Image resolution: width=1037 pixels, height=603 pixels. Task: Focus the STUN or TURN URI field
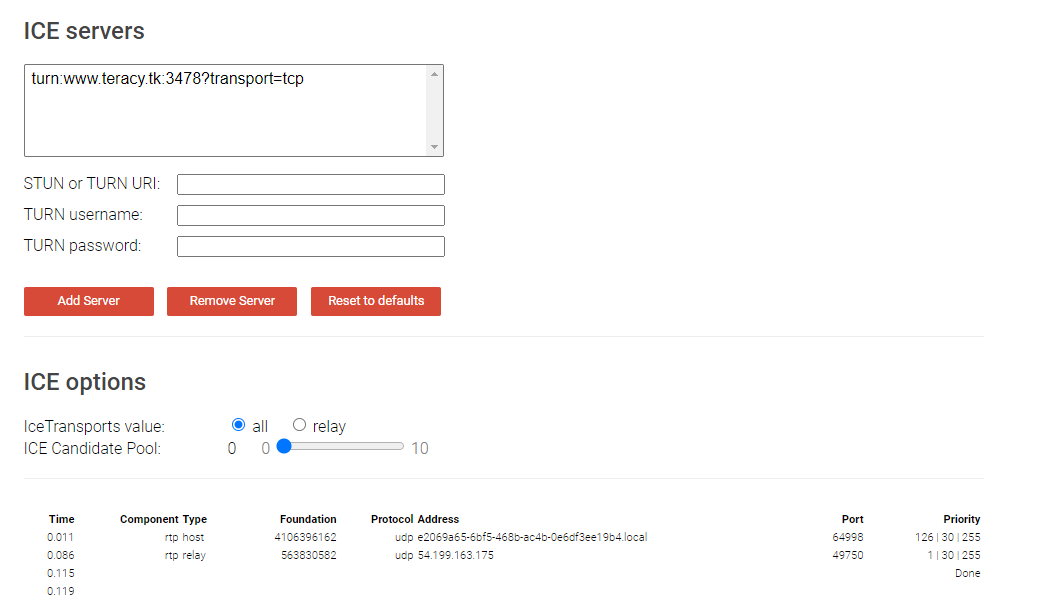(x=311, y=184)
